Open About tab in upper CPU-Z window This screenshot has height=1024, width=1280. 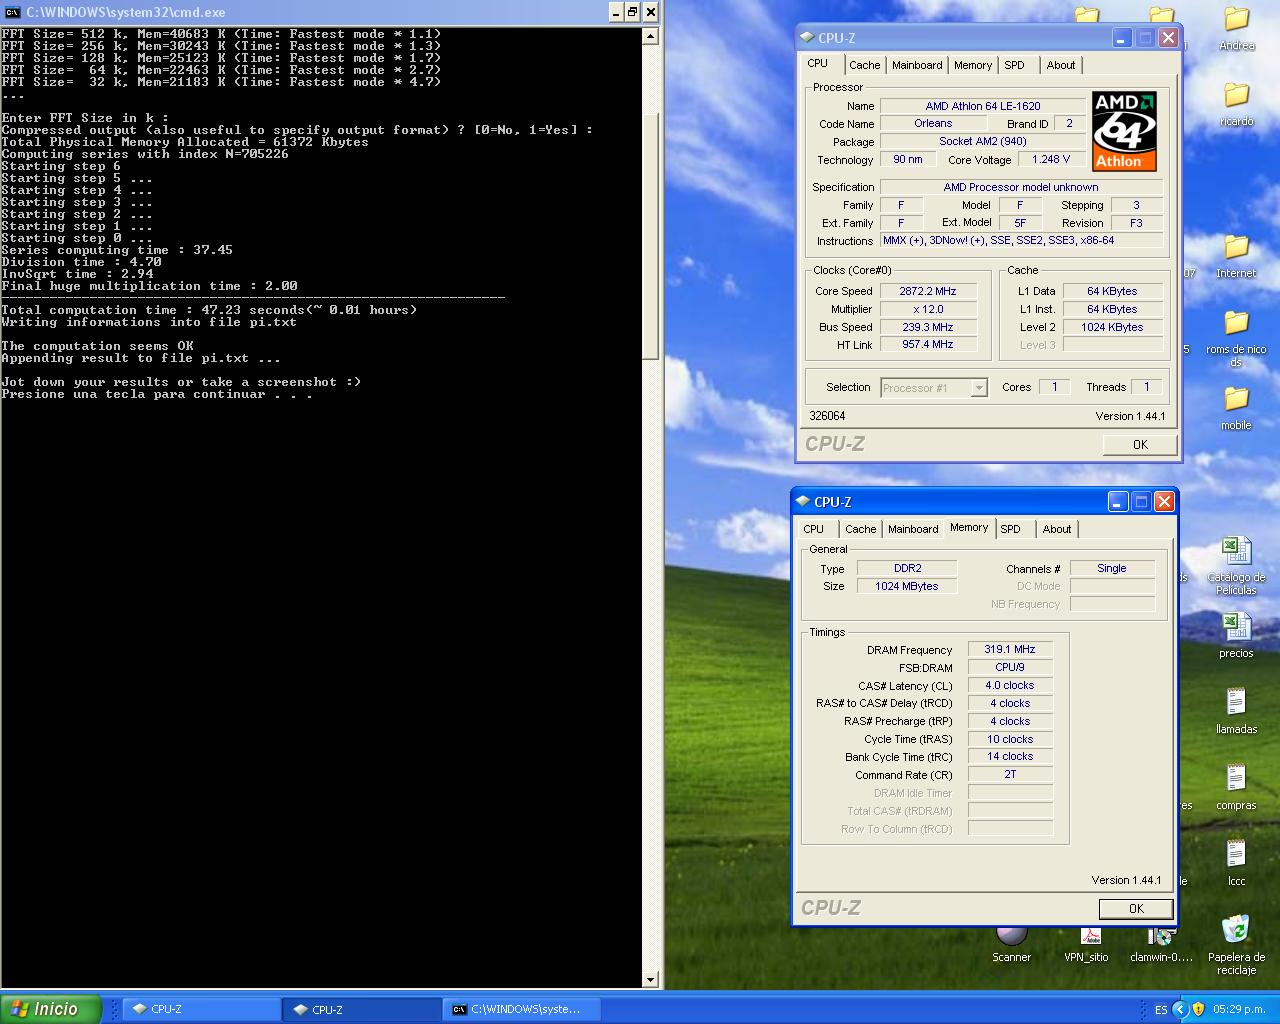pos(1061,65)
